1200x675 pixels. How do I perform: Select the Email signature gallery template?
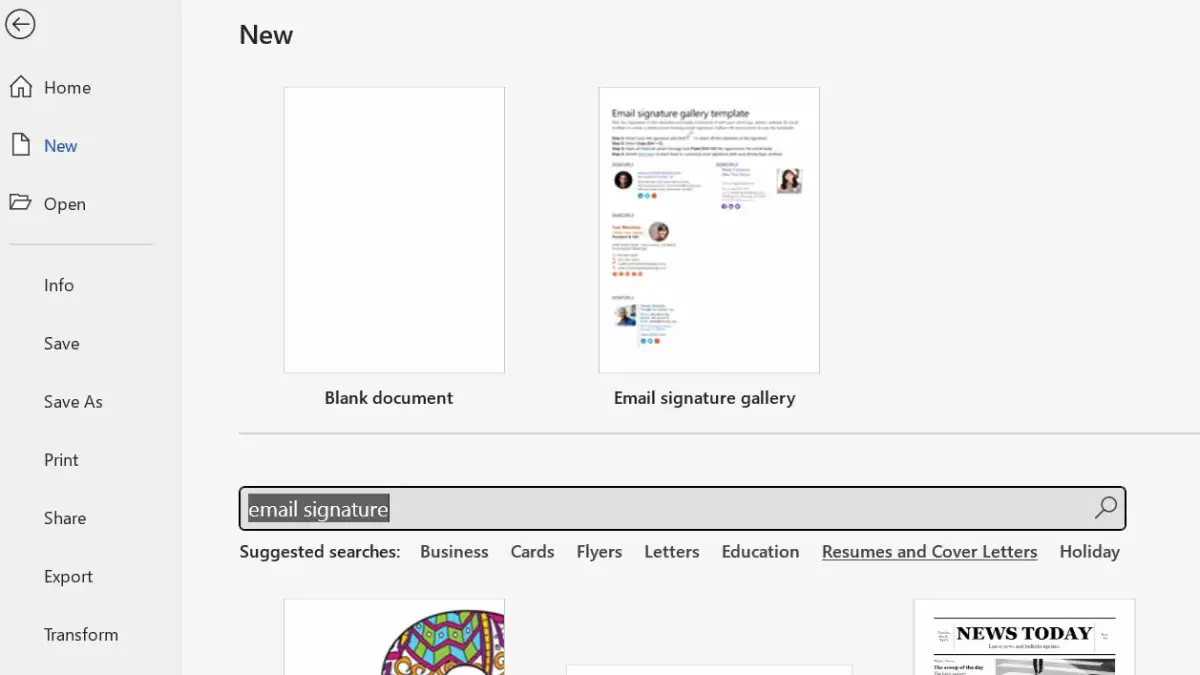coord(708,230)
